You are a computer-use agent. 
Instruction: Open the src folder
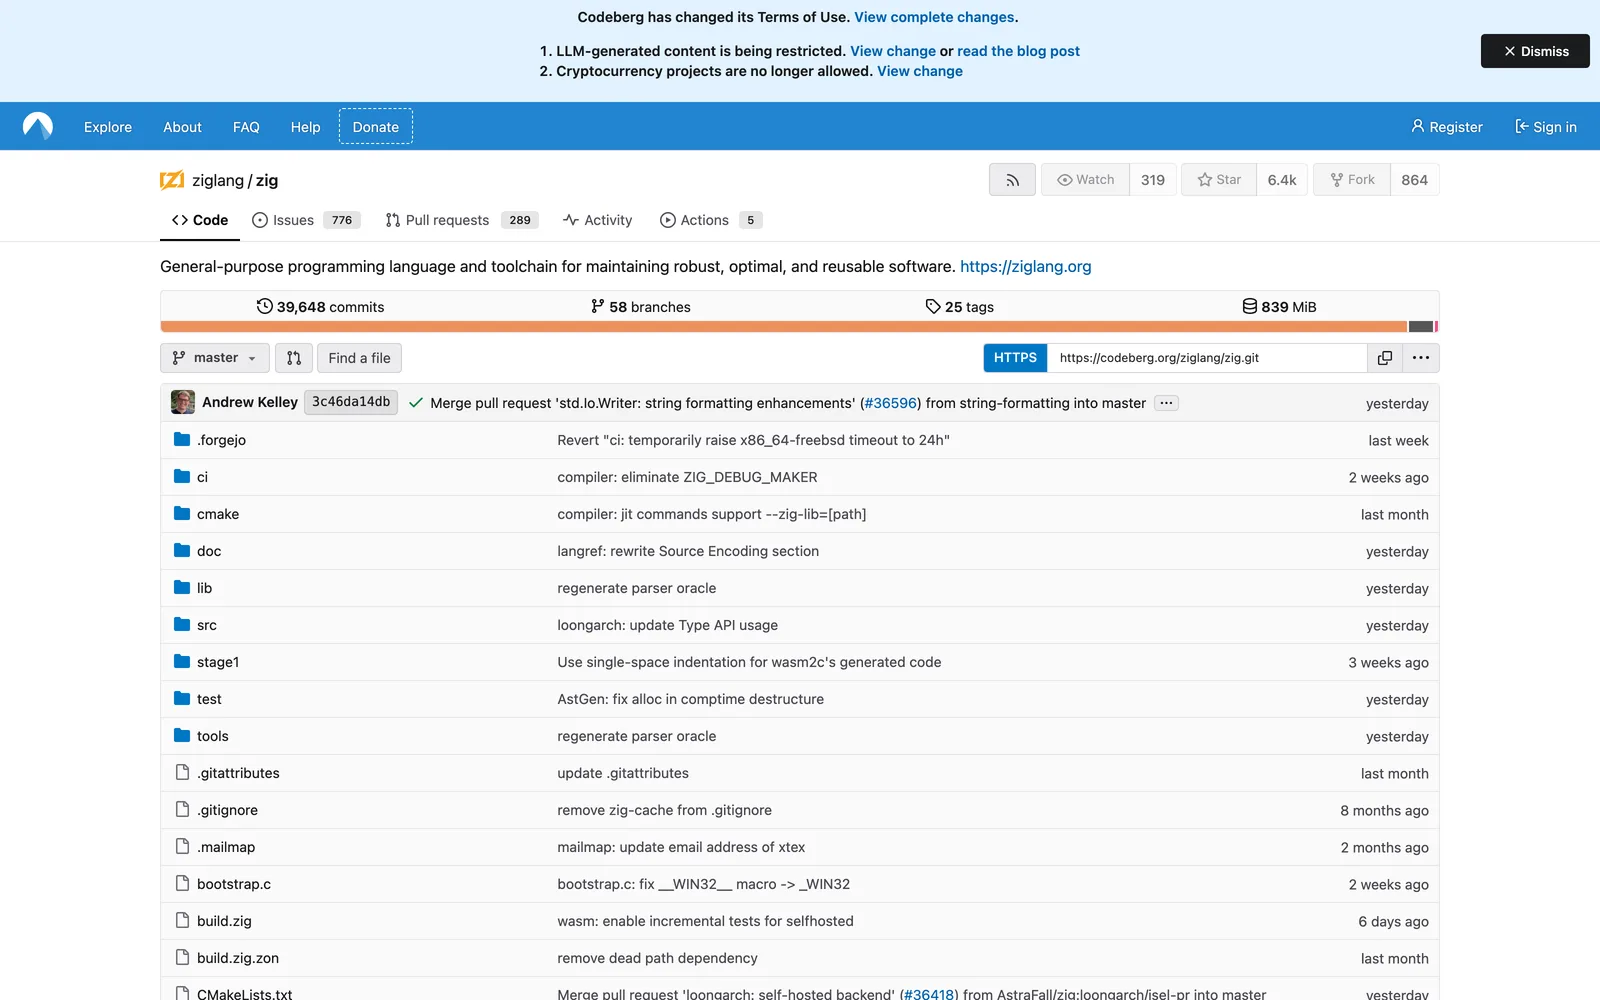click(x=207, y=625)
